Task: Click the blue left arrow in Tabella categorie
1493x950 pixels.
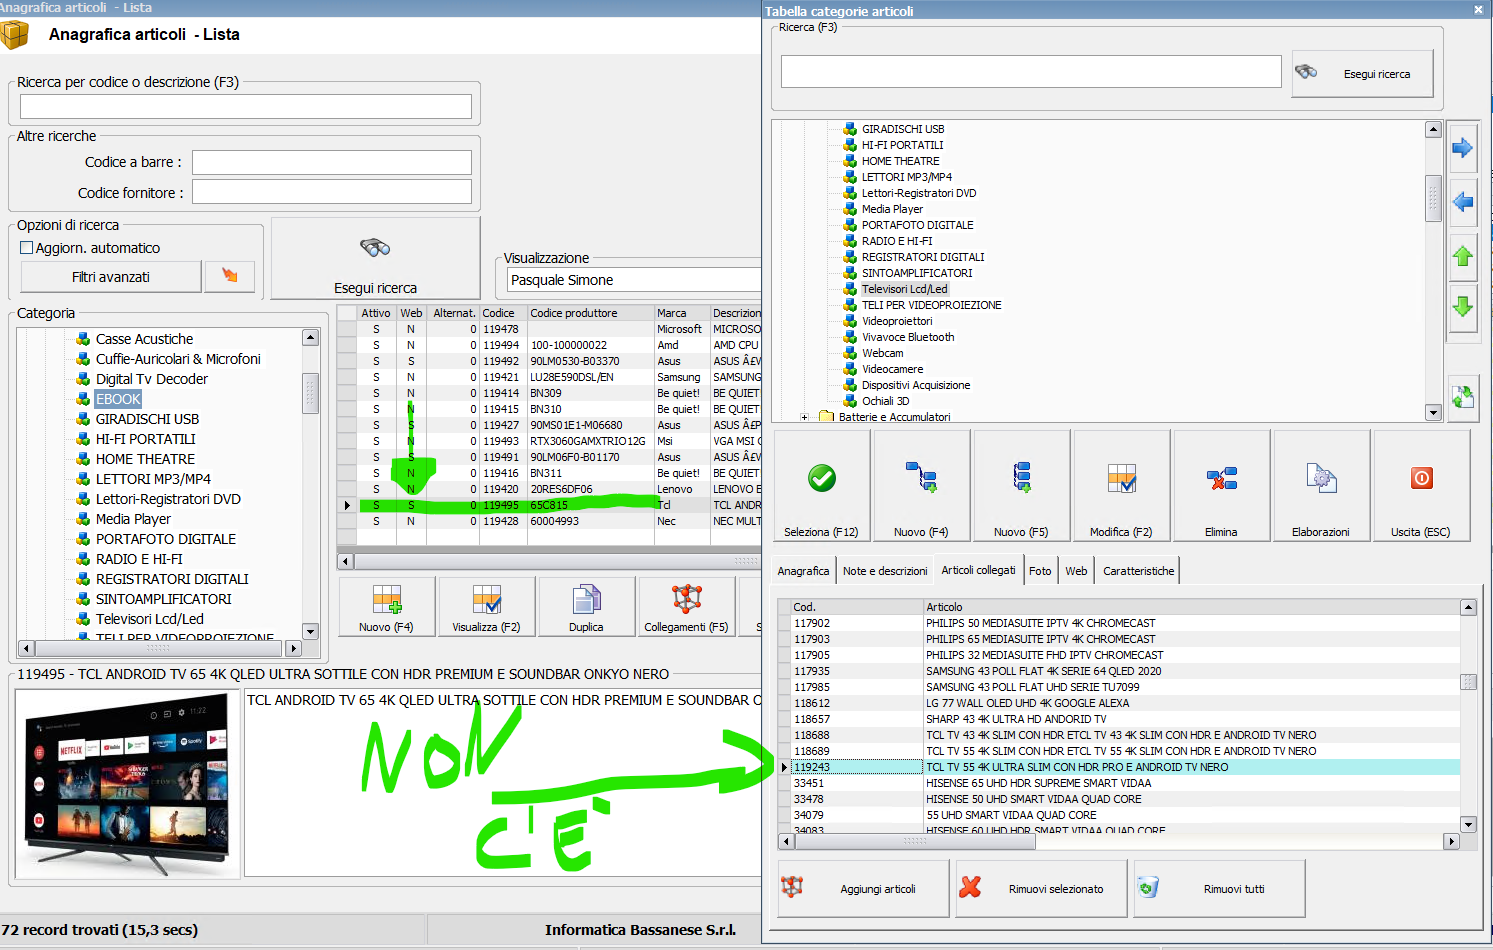Action: tap(1463, 202)
